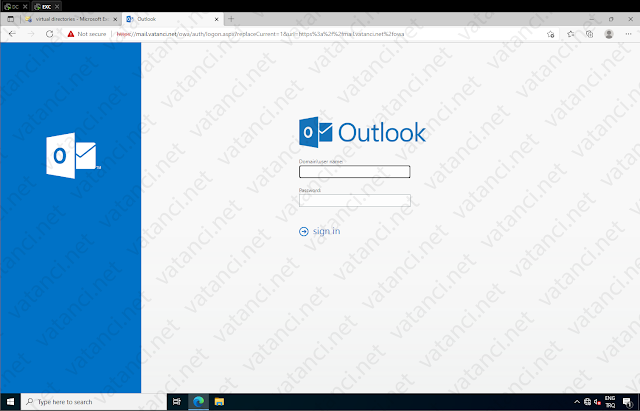
Task: Switch the ENG TRQ input language
Action: pyautogui.click(x=610, y=402)
